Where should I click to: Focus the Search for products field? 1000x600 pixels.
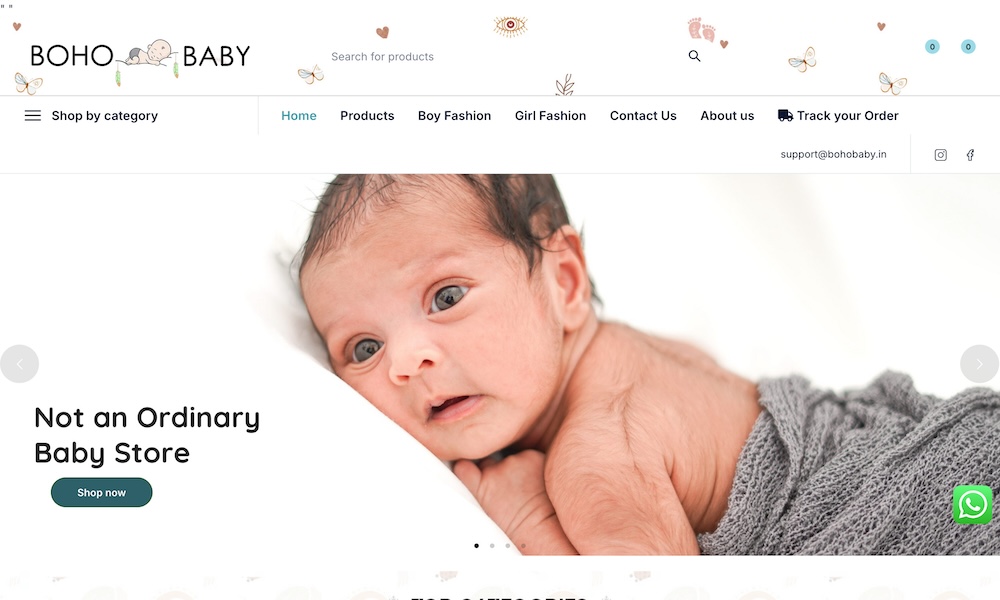(x=497, y=57)
